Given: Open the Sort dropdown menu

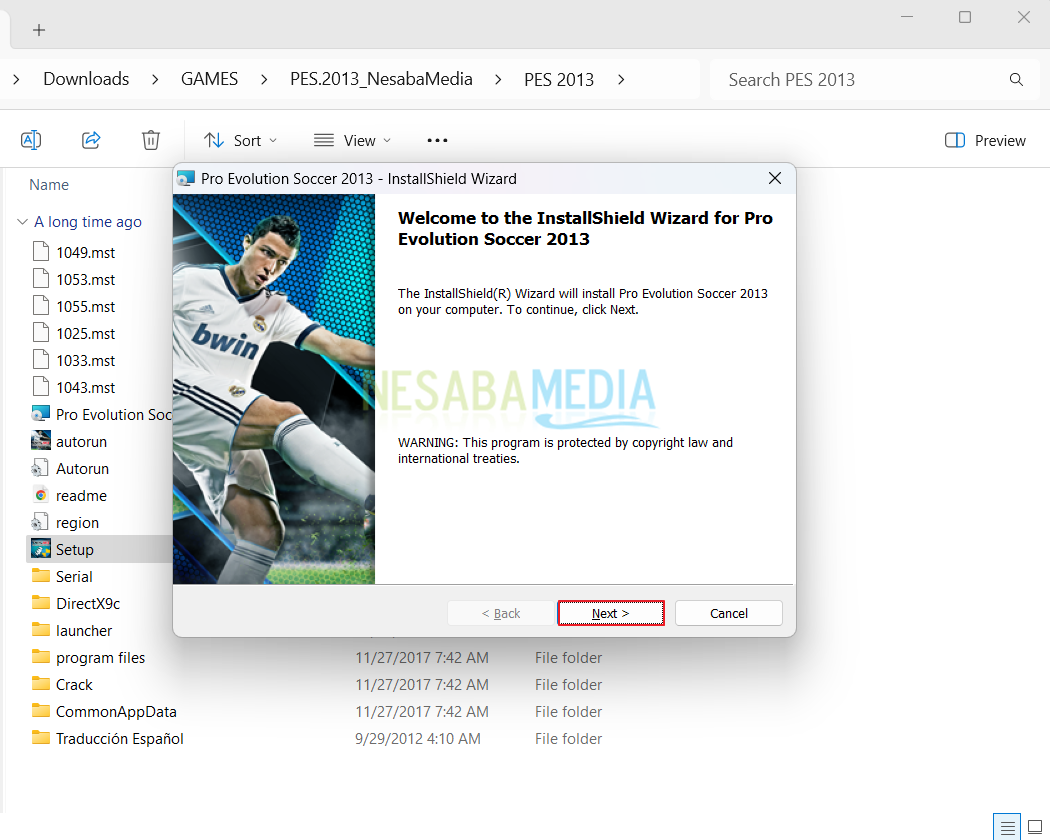Looking at the screenshot, I should [x=240, y=141].
